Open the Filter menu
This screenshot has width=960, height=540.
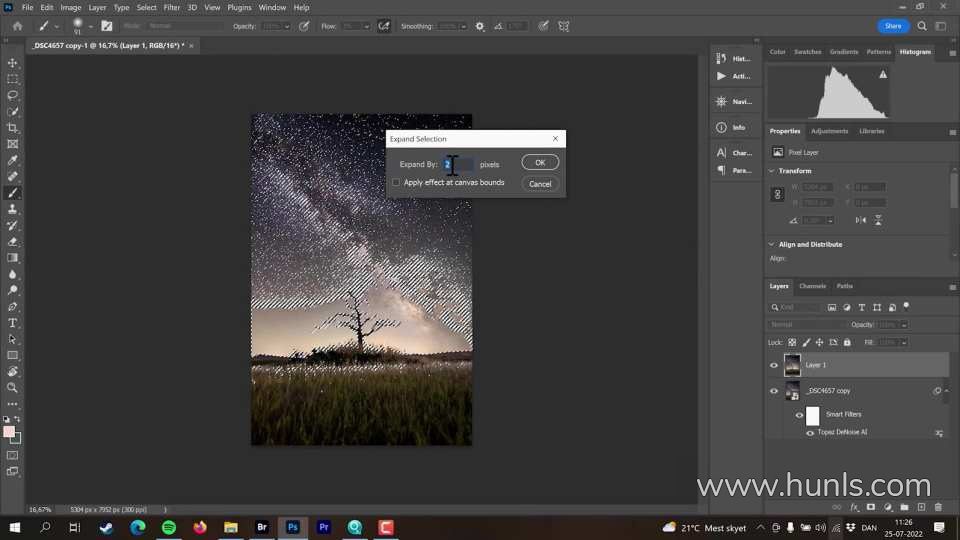click(172, 7)
